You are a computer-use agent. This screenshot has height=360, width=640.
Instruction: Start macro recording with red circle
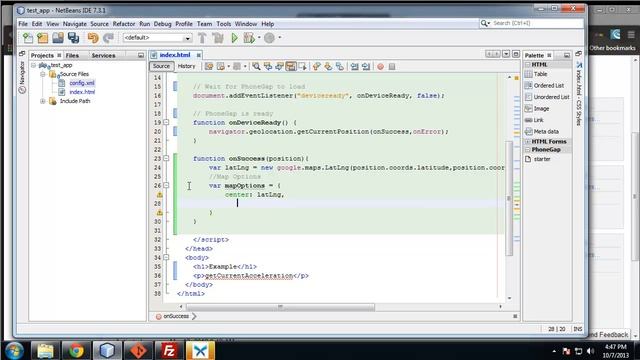click(x=380, y=66)
